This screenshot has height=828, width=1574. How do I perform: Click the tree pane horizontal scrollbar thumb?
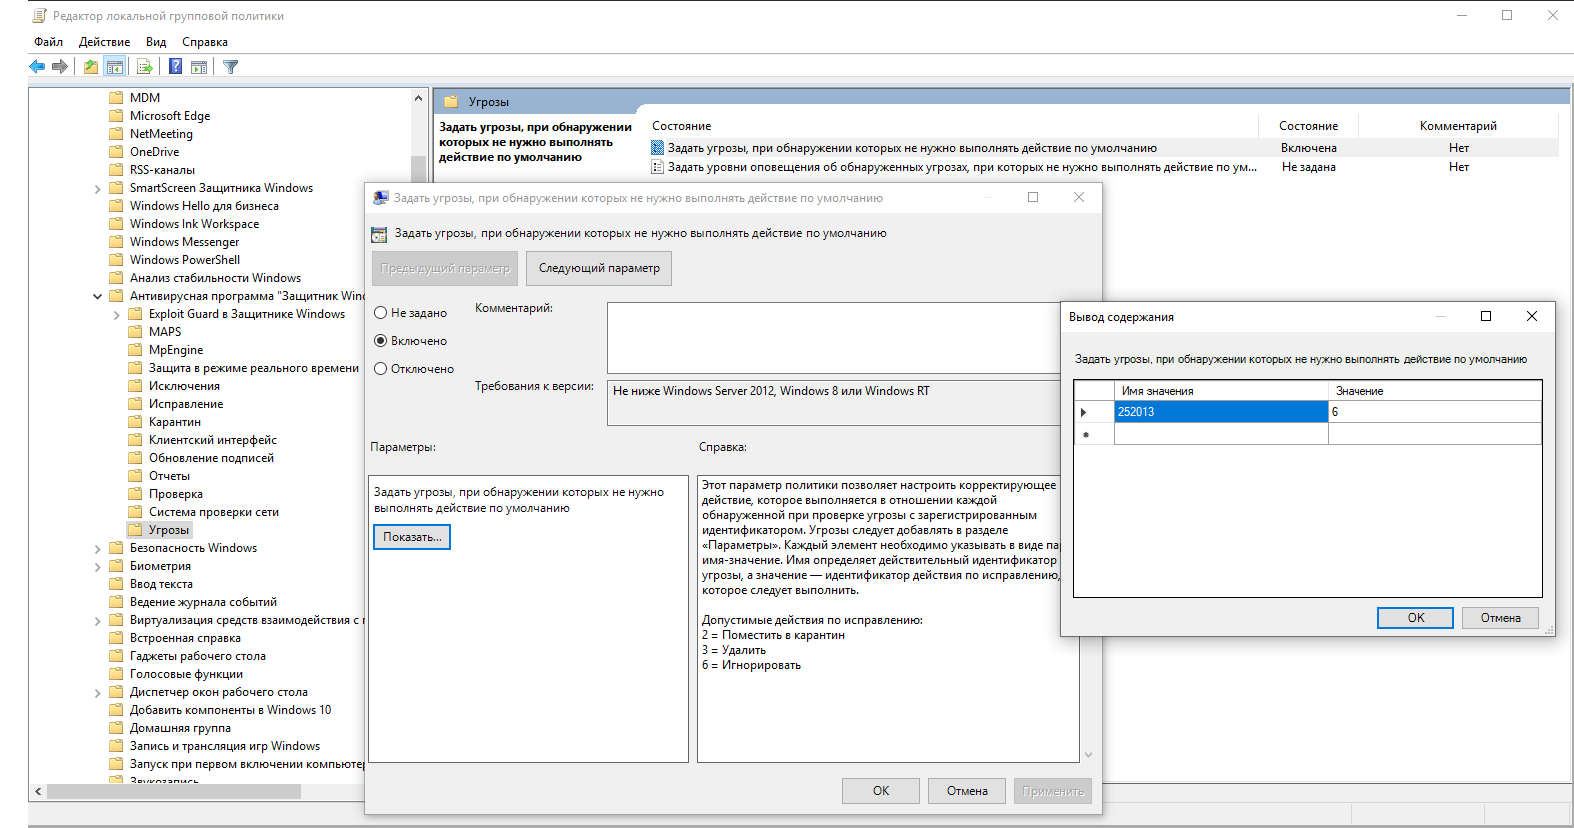173,791
